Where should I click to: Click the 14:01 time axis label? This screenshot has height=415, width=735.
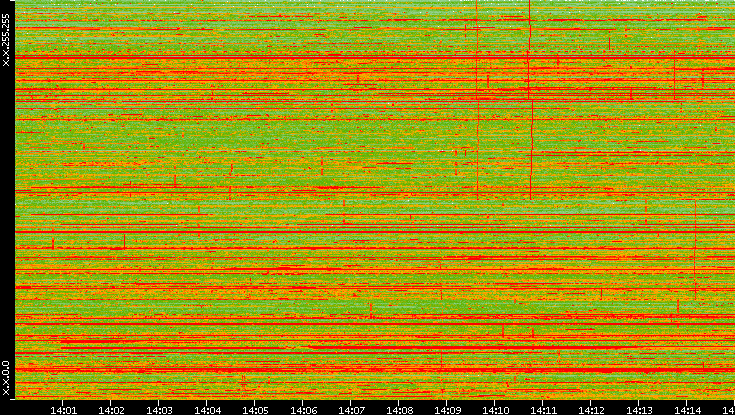coord(63,410)
